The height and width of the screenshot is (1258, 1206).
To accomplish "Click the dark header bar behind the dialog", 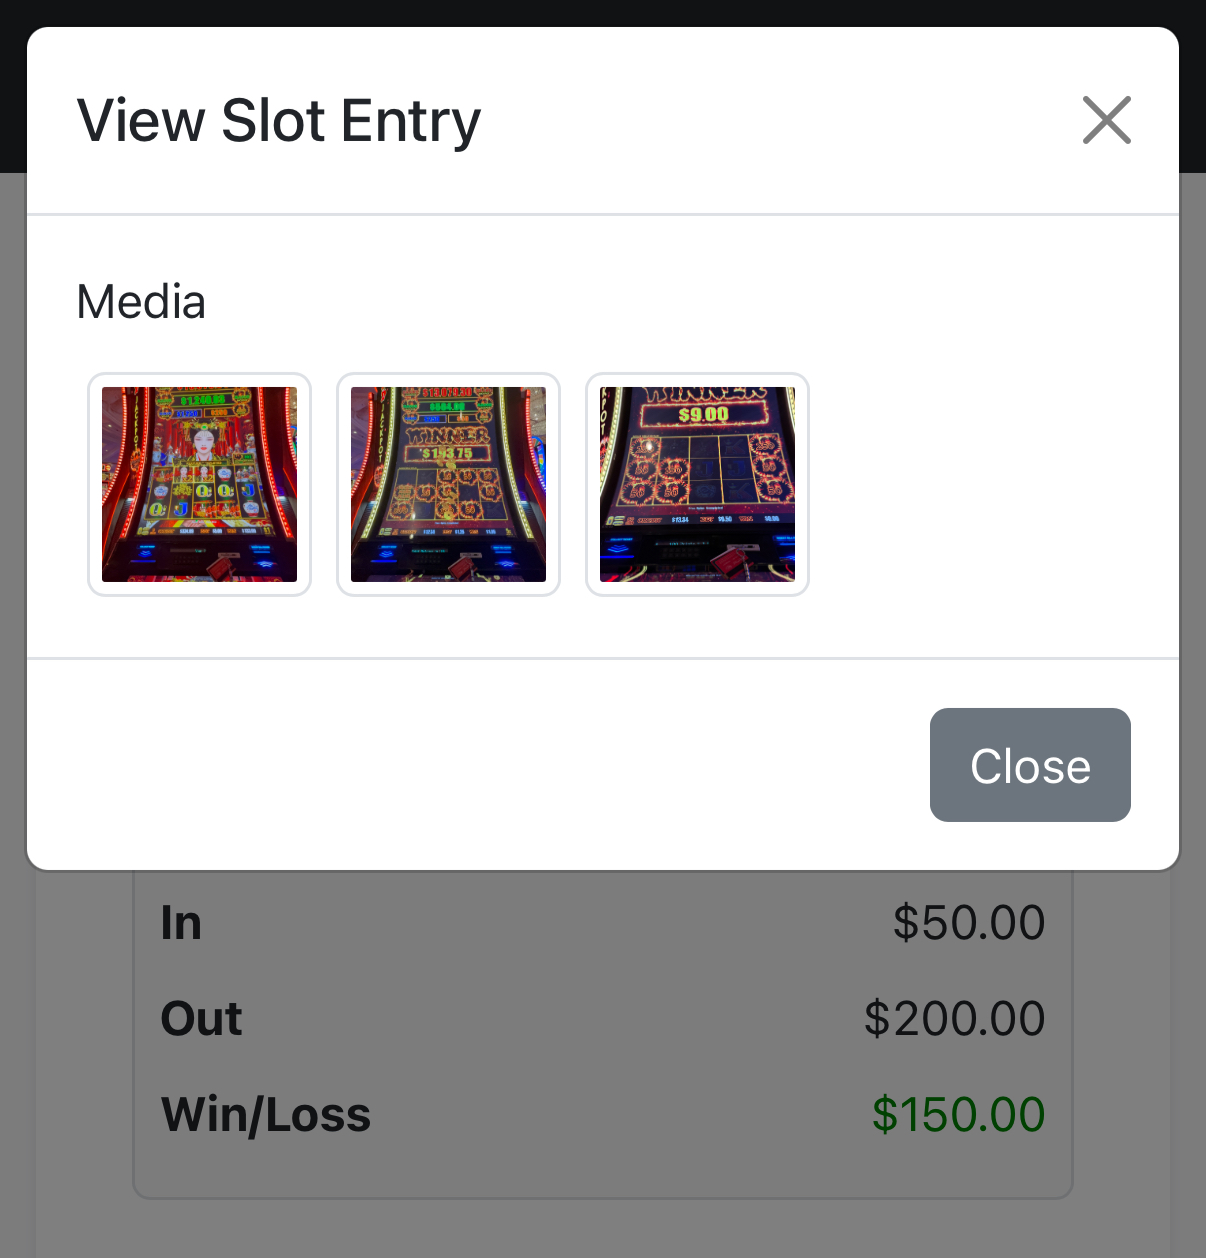I will point(603,12).
